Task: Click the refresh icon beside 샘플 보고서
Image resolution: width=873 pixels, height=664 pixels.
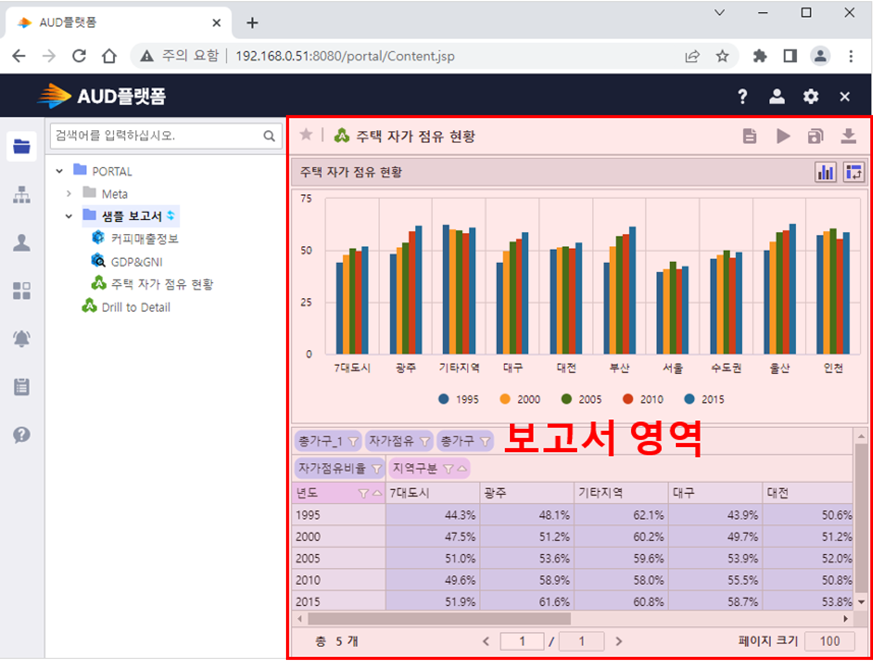Action: (170, 215)
